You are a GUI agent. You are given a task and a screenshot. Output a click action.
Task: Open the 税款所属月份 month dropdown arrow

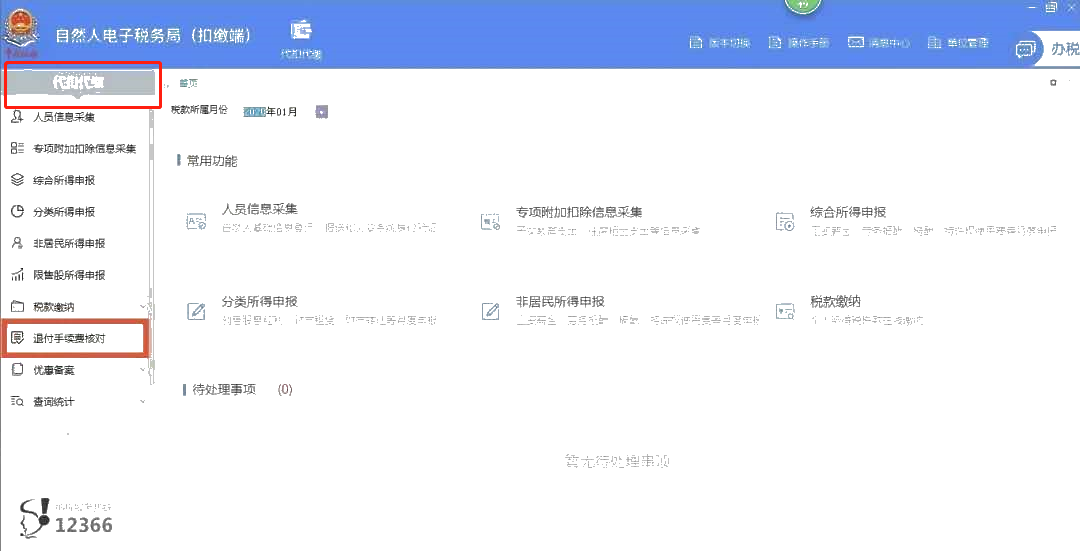322,112
